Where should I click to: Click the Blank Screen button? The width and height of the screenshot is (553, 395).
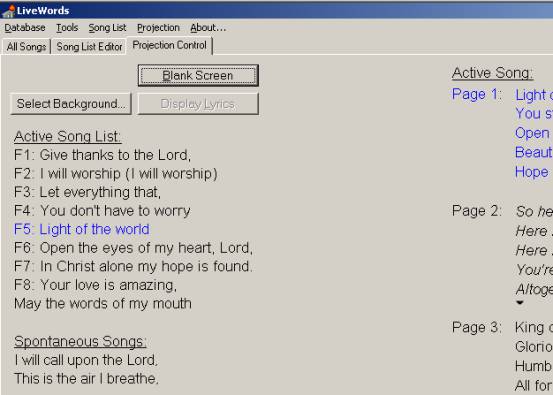click(198, 75)
